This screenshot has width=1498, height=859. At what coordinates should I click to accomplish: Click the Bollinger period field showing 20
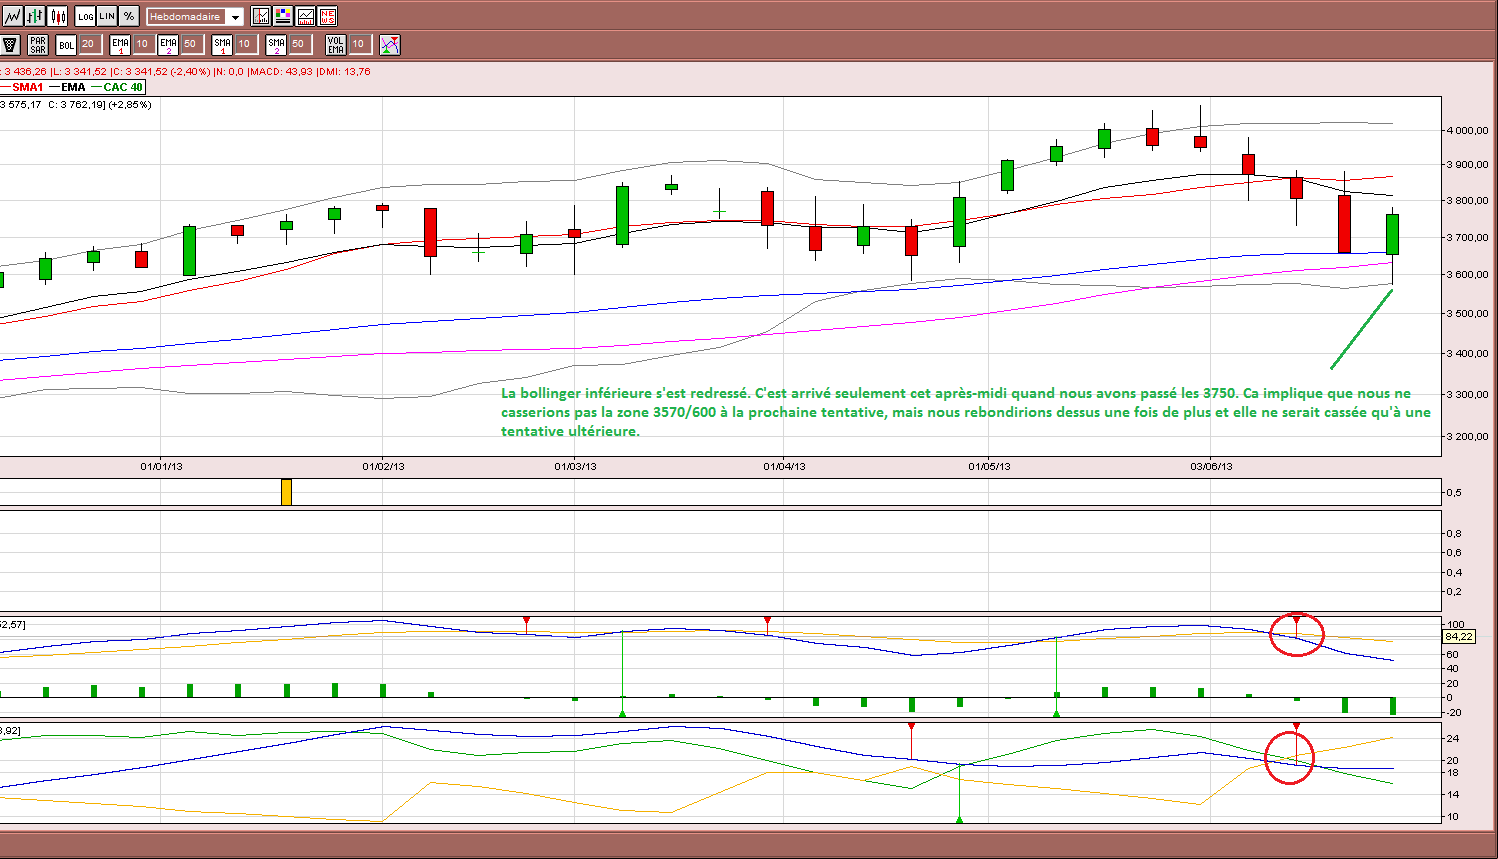[x=89, y=44]
